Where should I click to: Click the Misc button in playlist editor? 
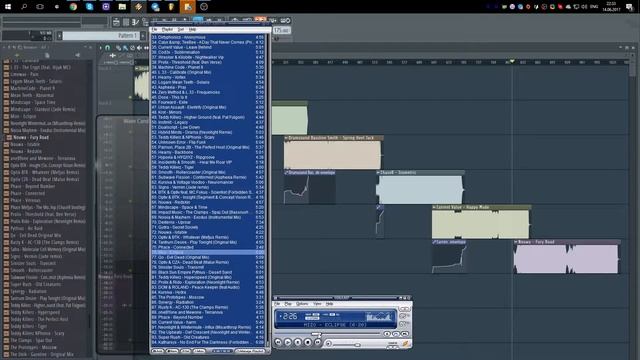coord(199,351)
